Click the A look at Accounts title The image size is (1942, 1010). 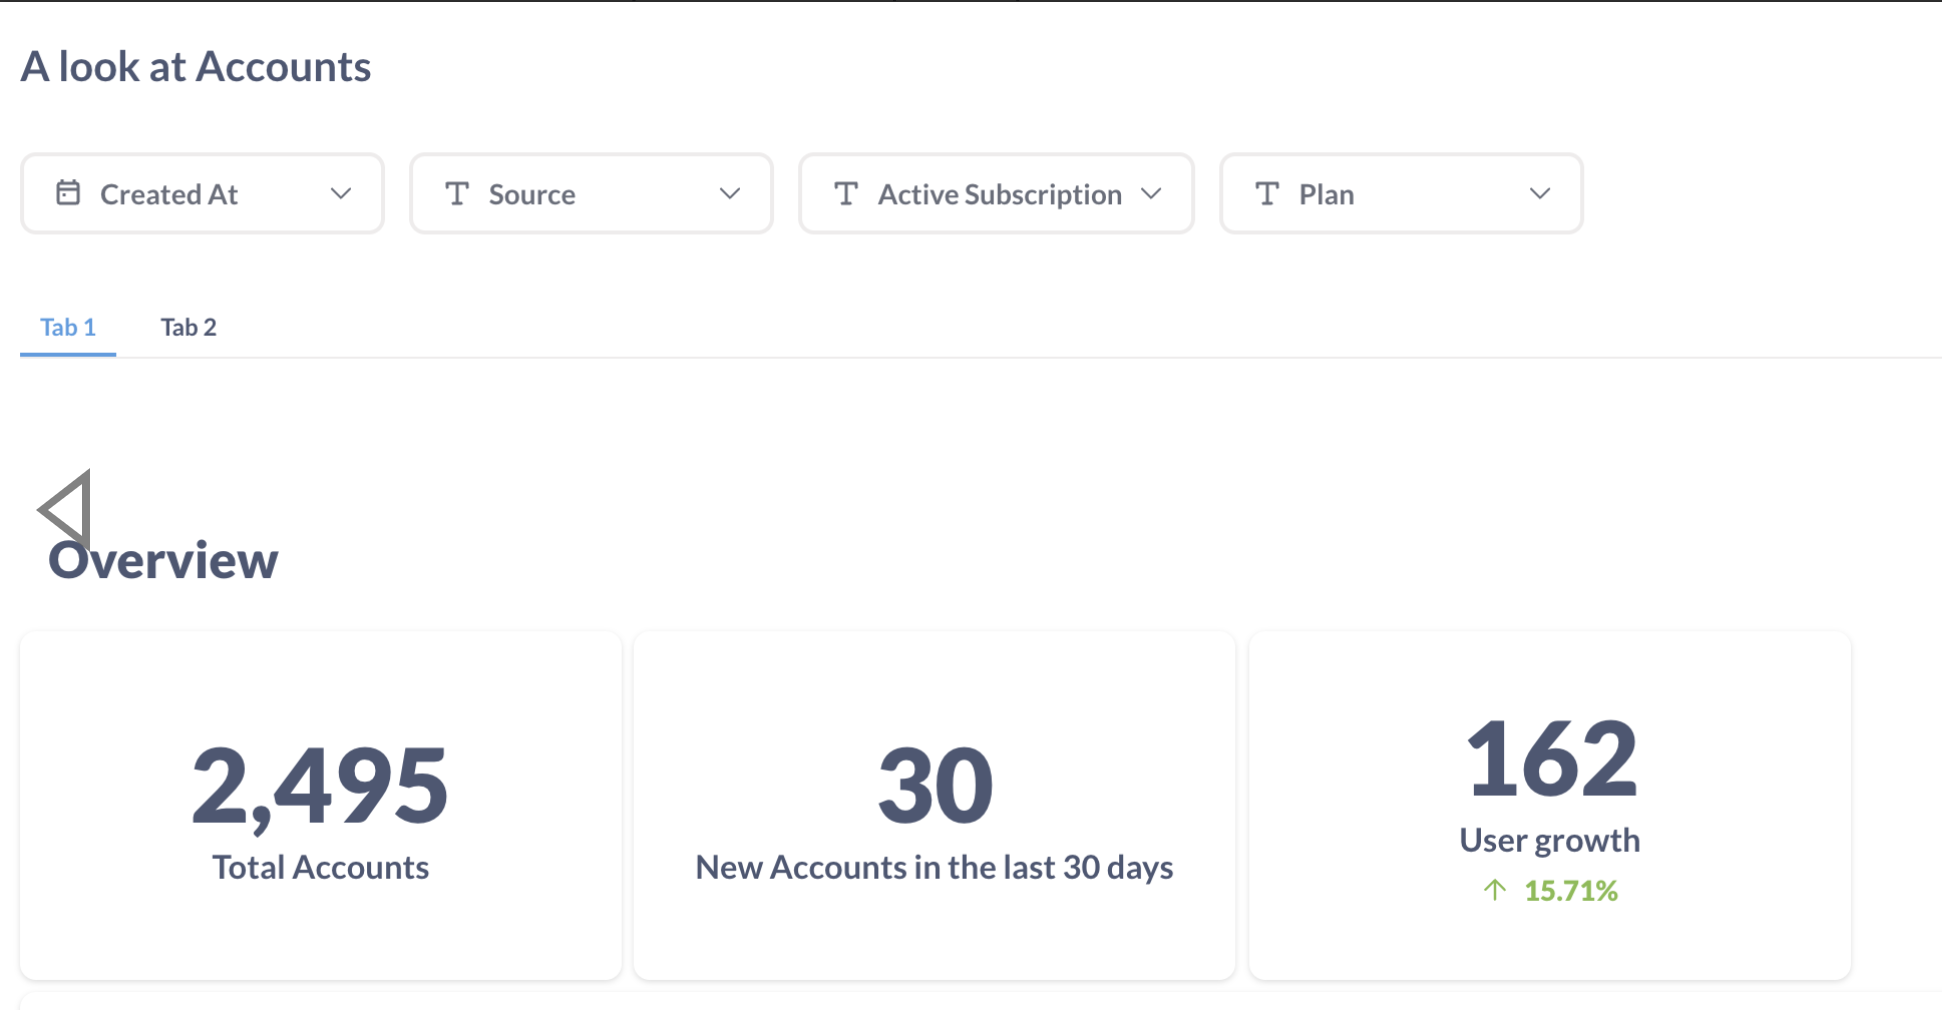click(196, 65)
